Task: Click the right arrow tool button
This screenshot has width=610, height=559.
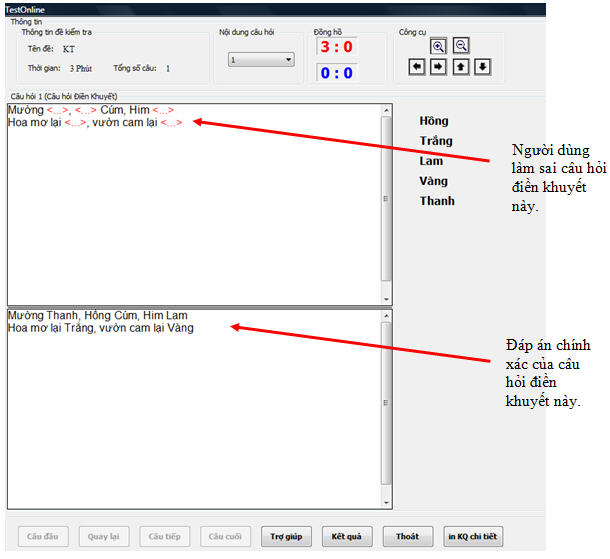Action: point(438,67)
